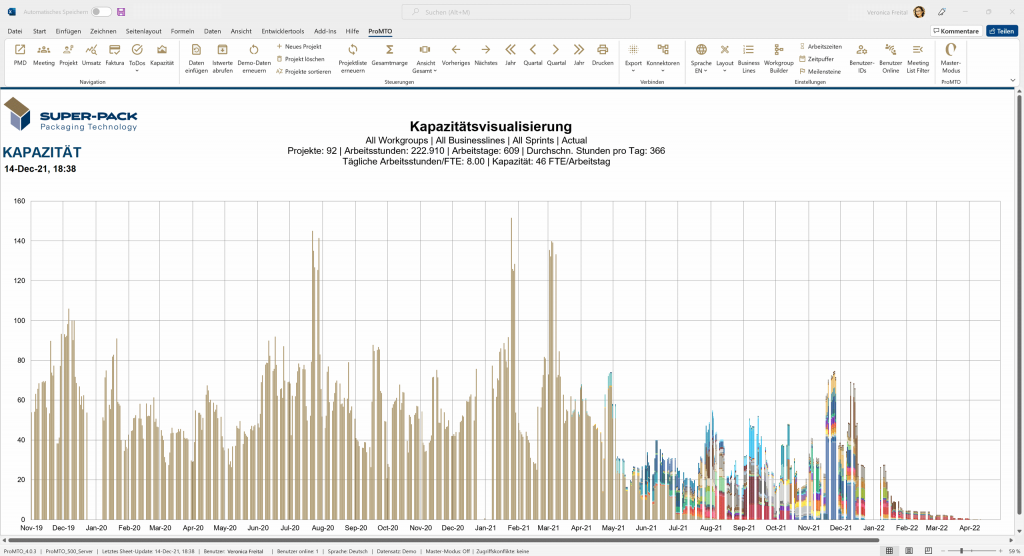Image resolution: width=1024 pixels, height=556 pixels.
Task: Click the Umsatz chart icon
Action: pyautogui.click(x=91, y=54)
